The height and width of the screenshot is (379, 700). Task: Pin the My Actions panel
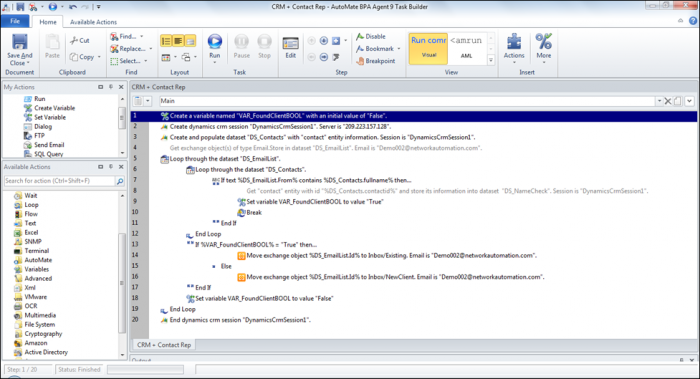coord(111,87)
